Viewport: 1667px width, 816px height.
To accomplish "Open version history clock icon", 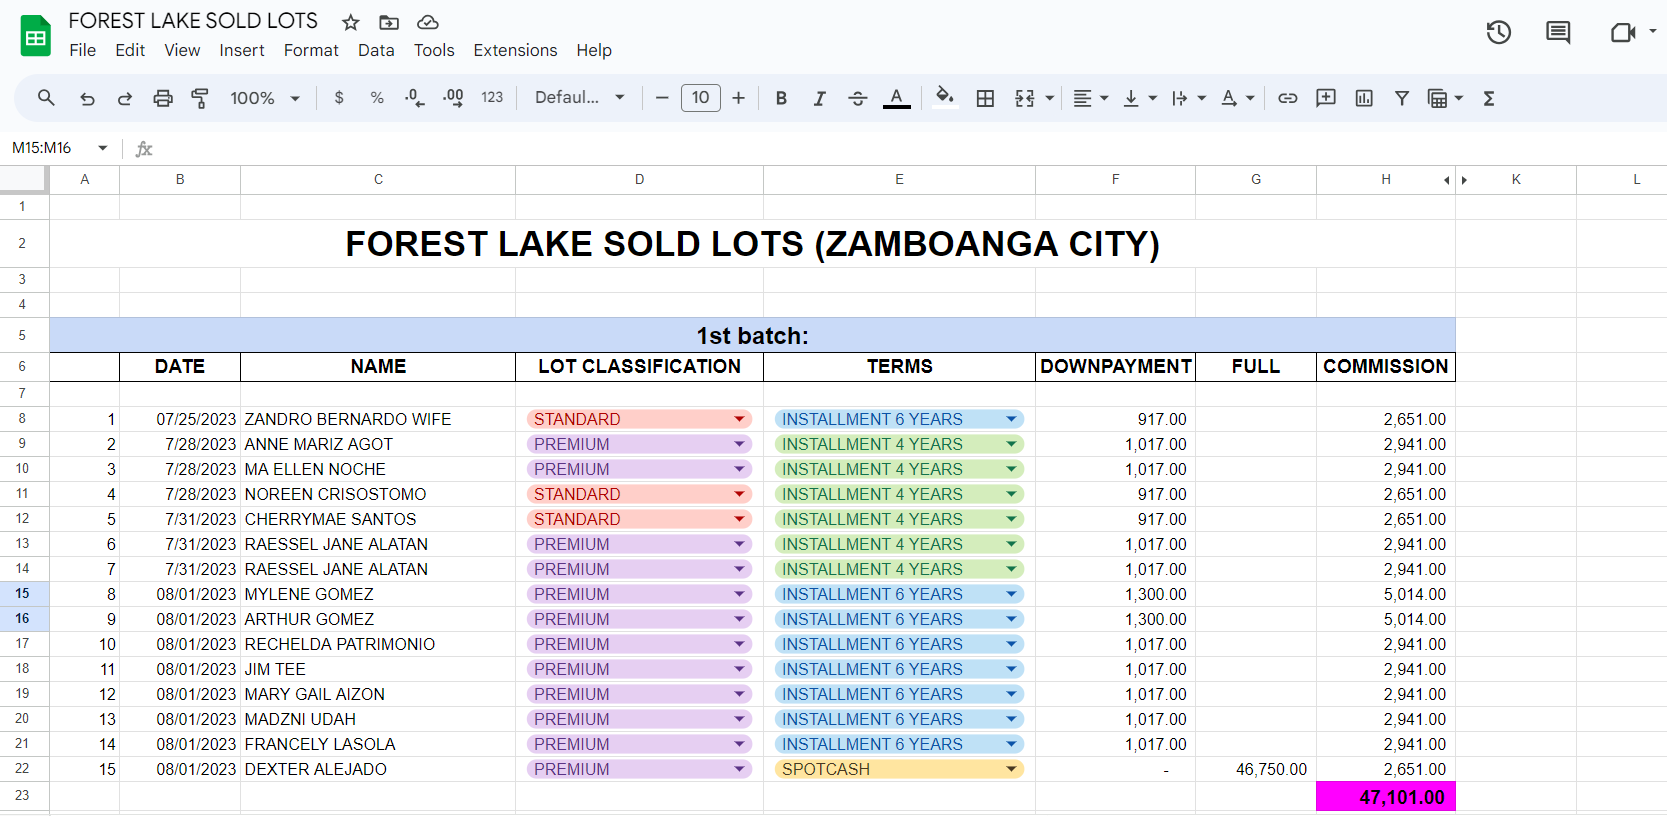I will 1498,33.
